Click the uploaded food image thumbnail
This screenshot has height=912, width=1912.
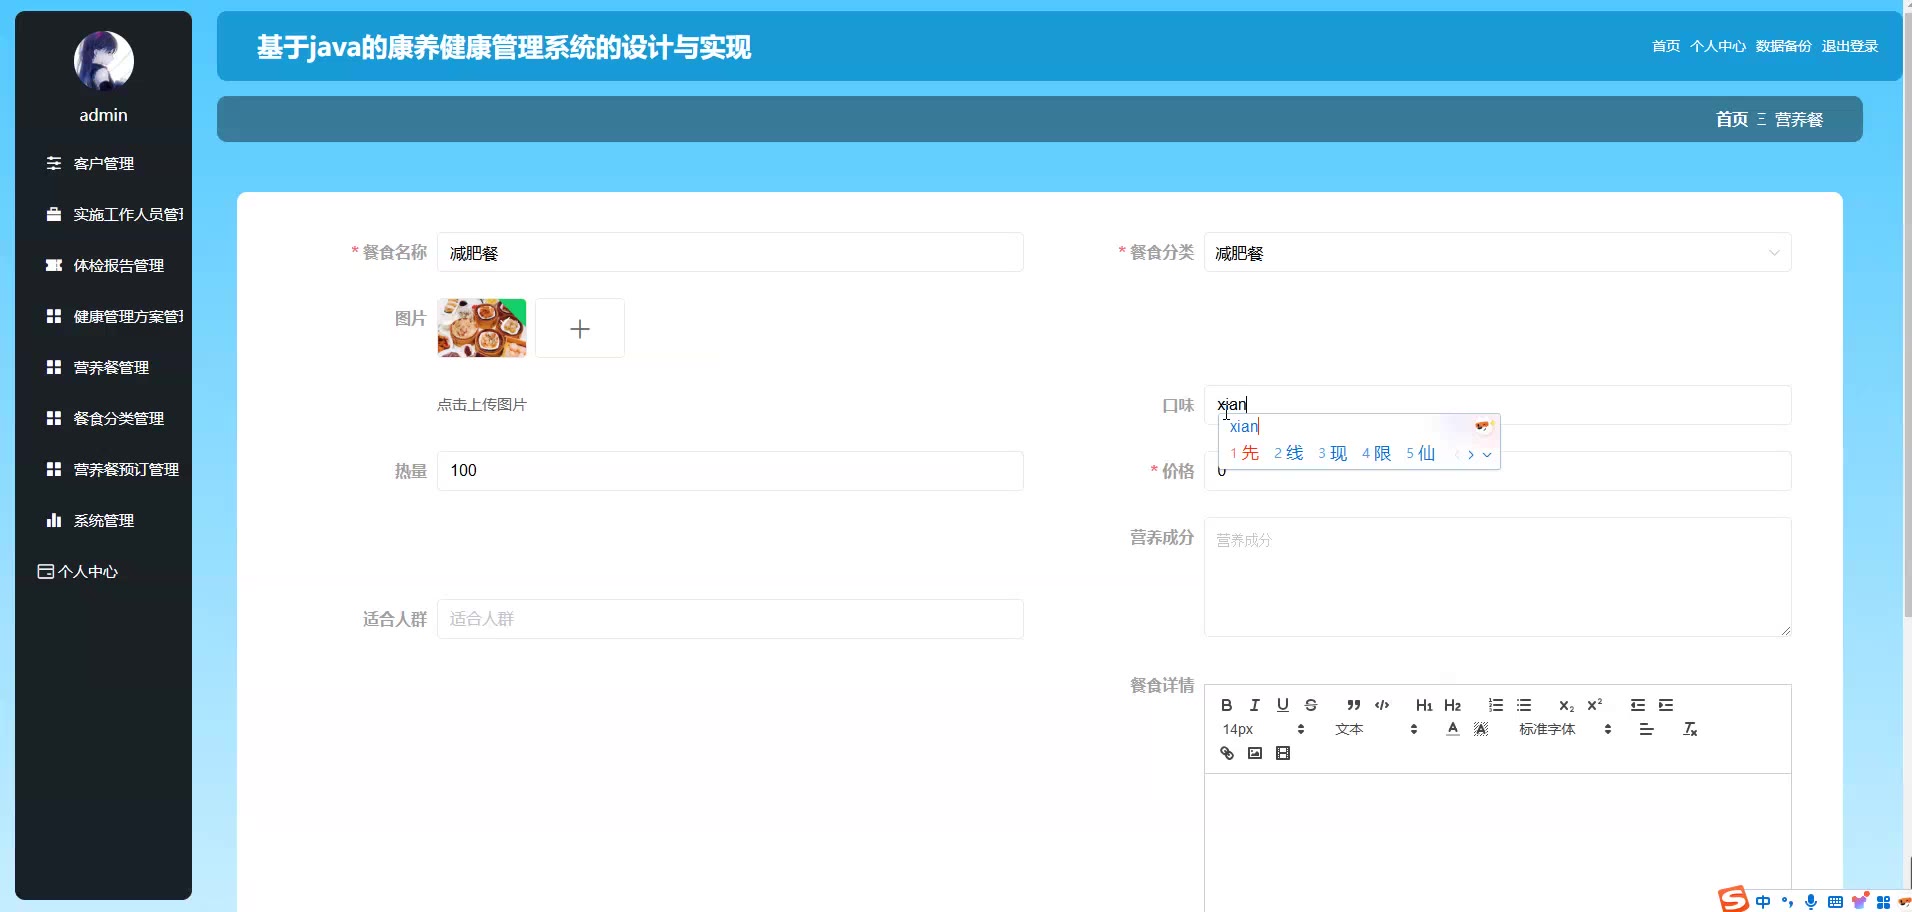(482, 328)
